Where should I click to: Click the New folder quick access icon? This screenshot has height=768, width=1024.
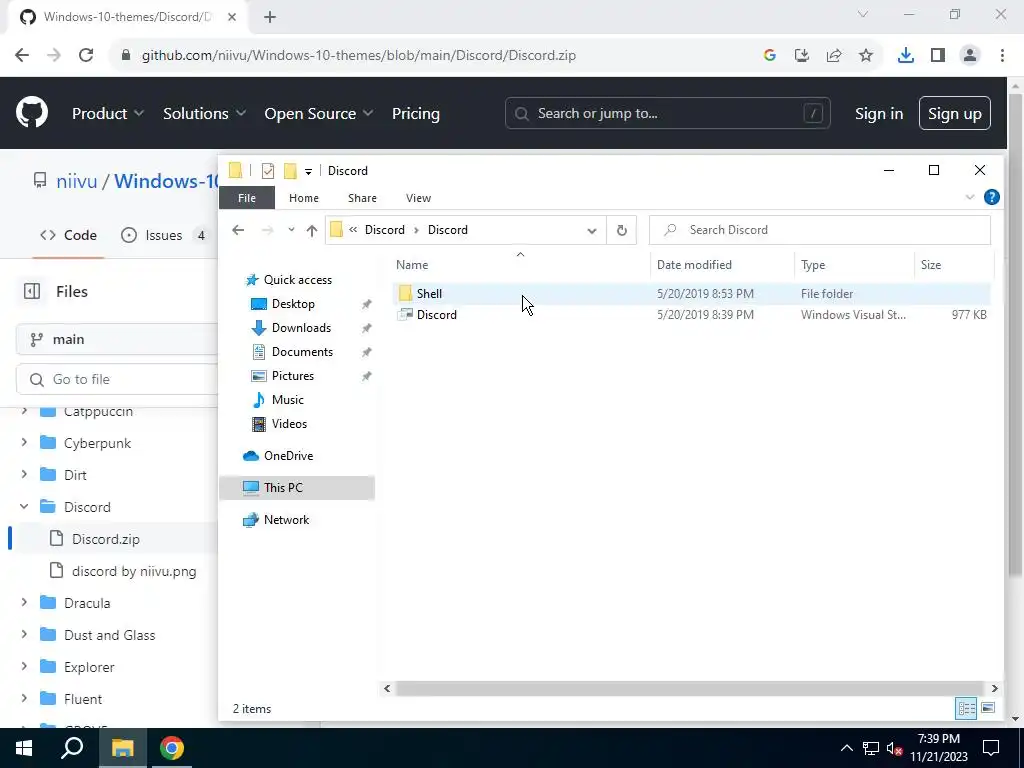(x=290, y=171)
